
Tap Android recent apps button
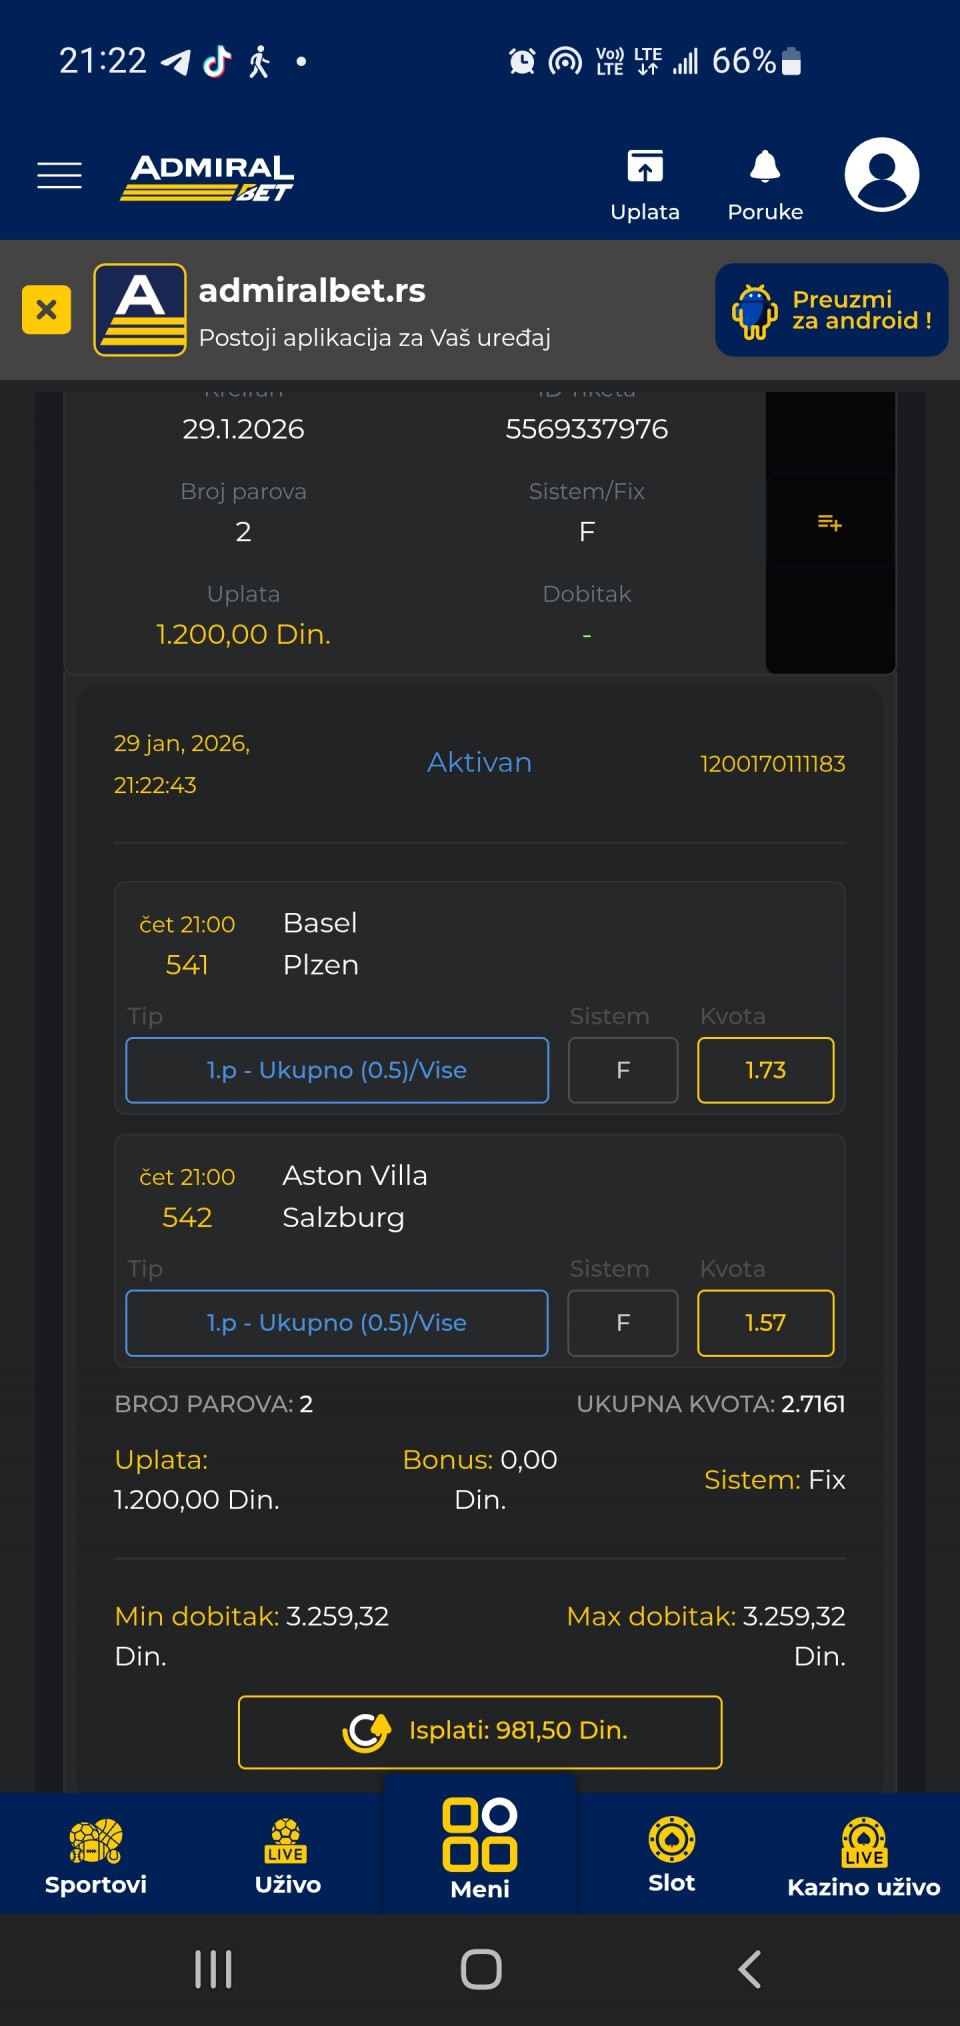[213, 1969]
